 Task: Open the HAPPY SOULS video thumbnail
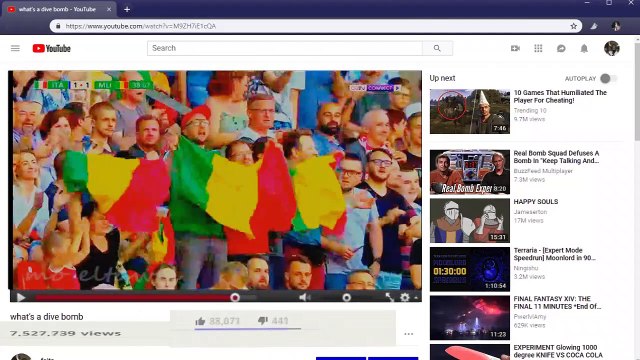pos(470,220)
